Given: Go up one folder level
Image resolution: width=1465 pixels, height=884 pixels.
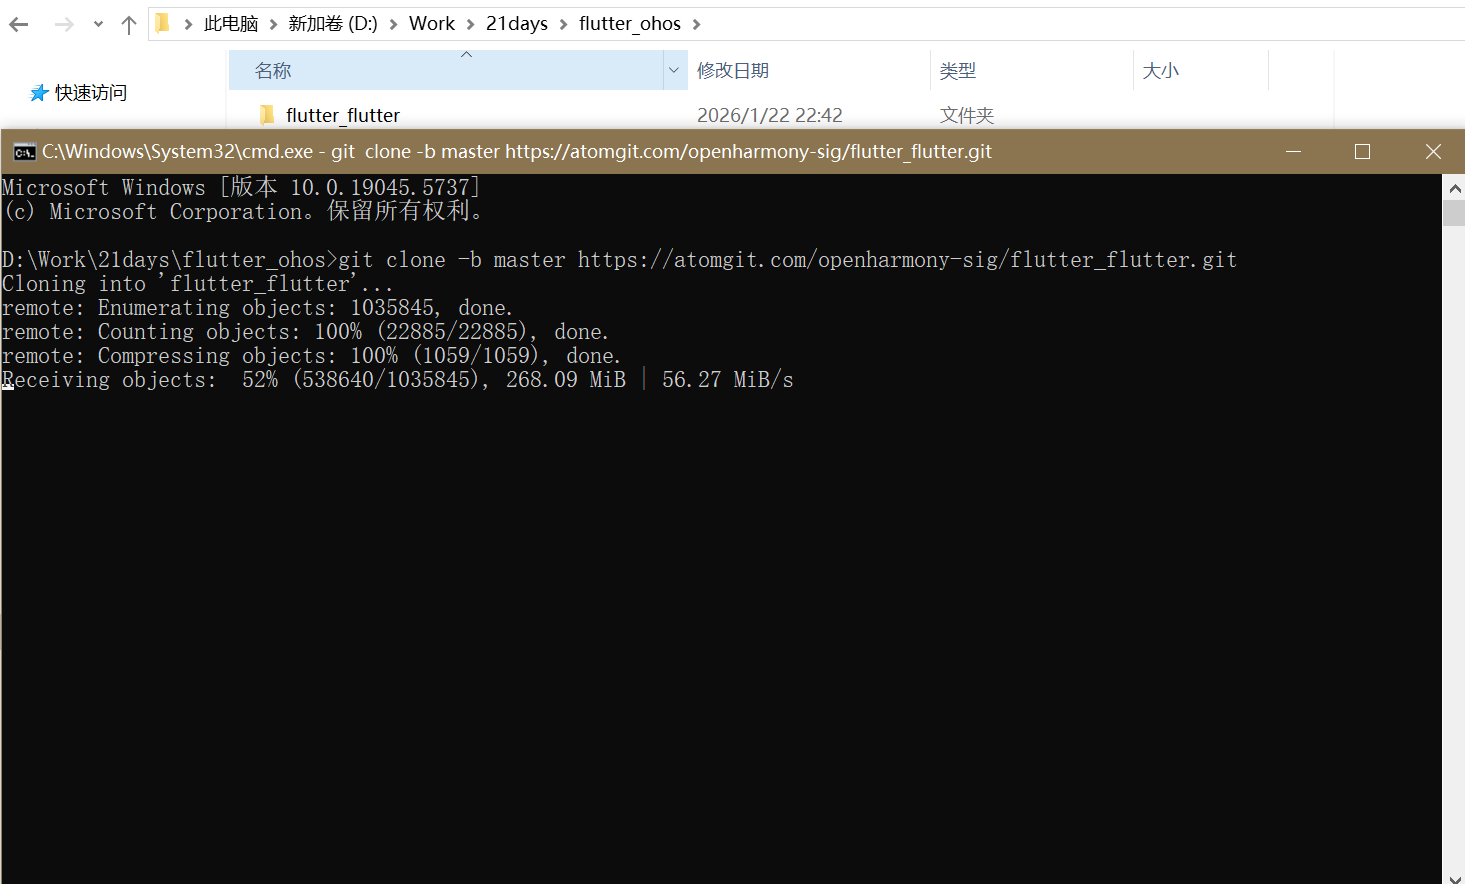Looking at the screenshot, I should click(129, 25).
